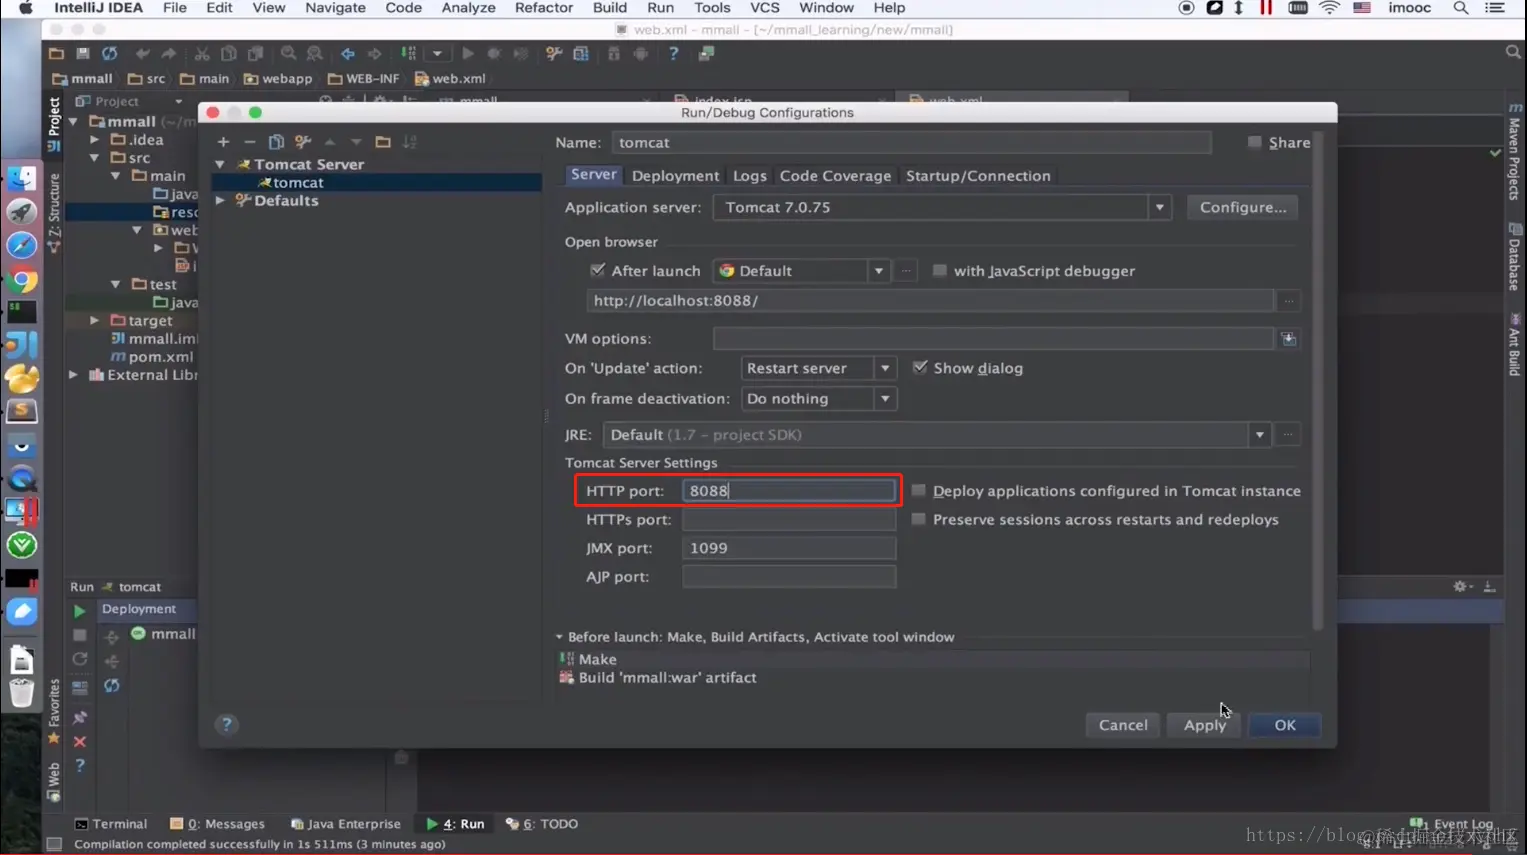Collapse the Before launch section
Screen dimensions: 1527x855
(559, 637)
